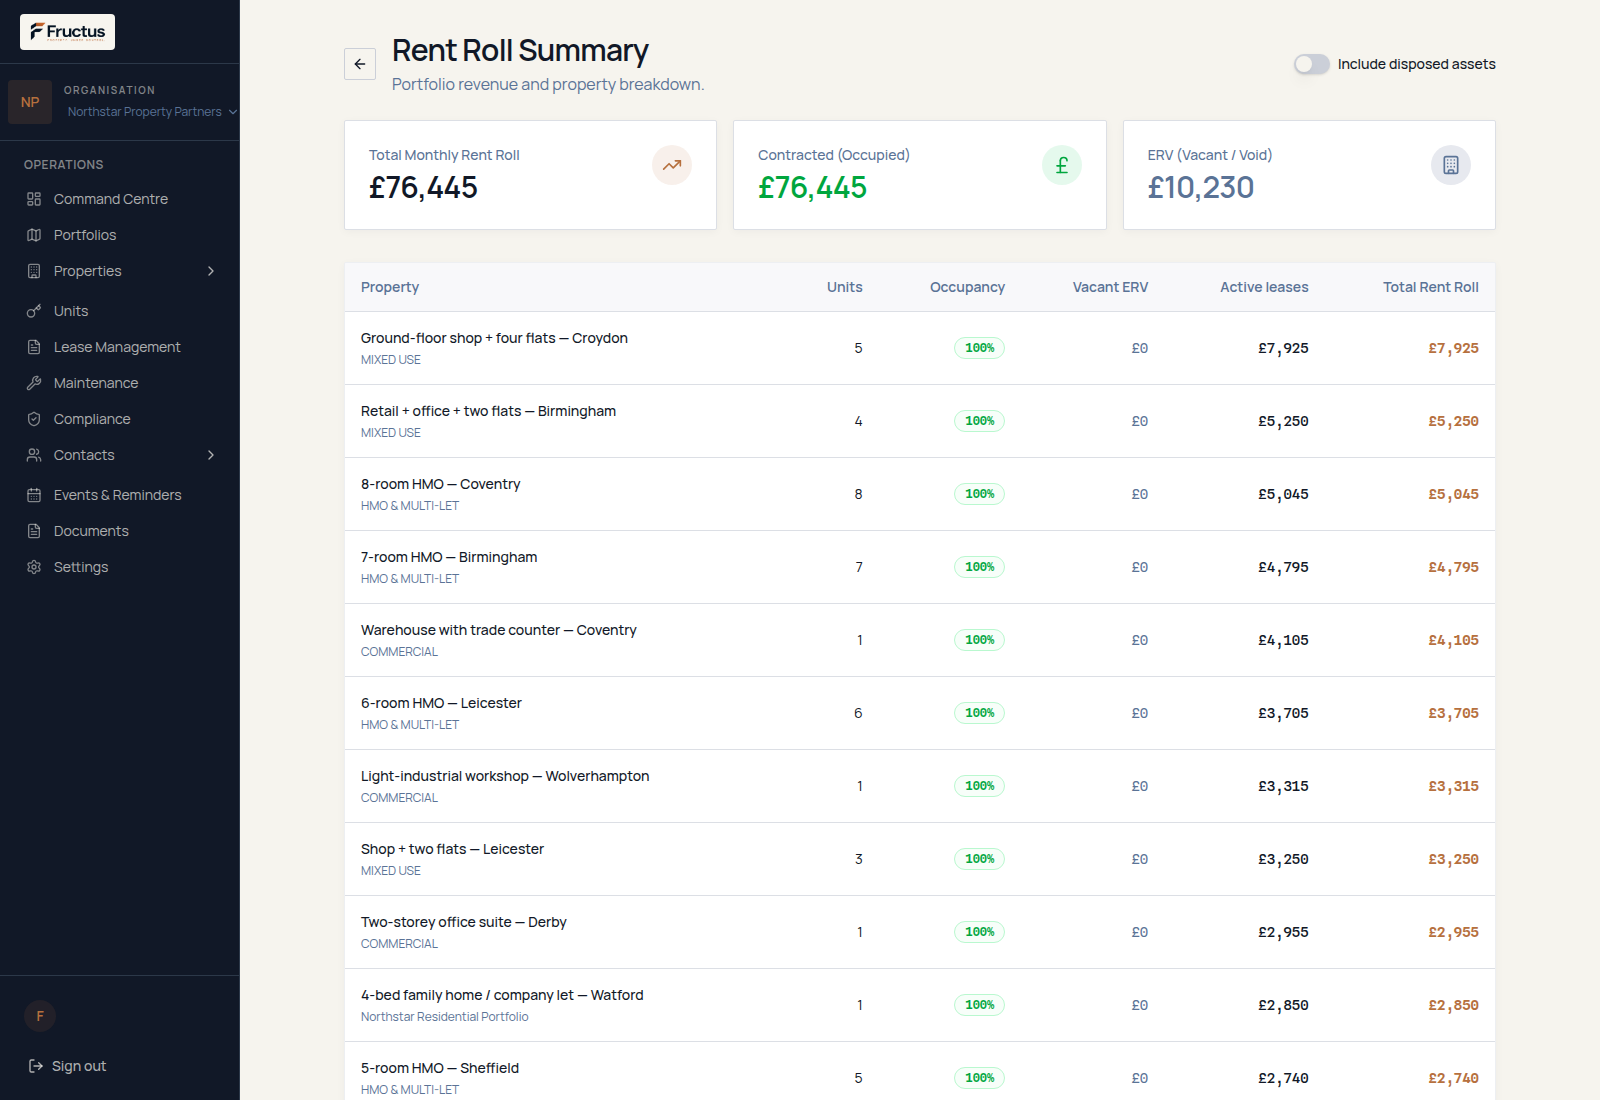
Task: Click the Sign out arrow icon
Action: coord(36,1066)
